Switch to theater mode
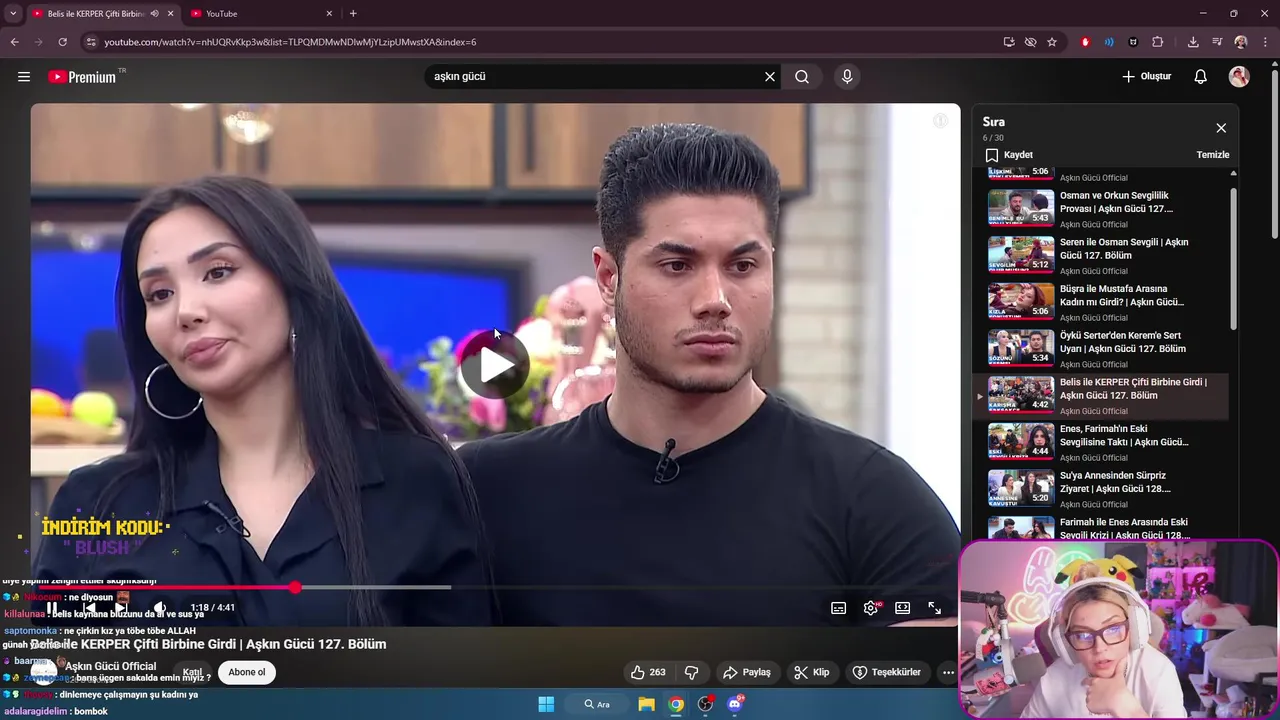Viewport: 1280px width, 720px height. point(902,608)
